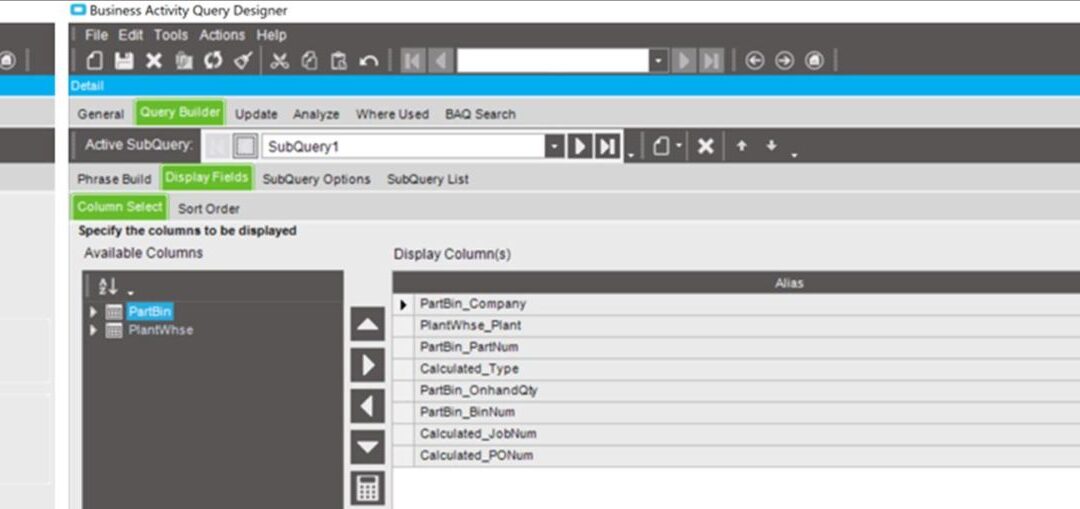
Task: Switch to the Phrase Build tab
Action: point(114,179)
